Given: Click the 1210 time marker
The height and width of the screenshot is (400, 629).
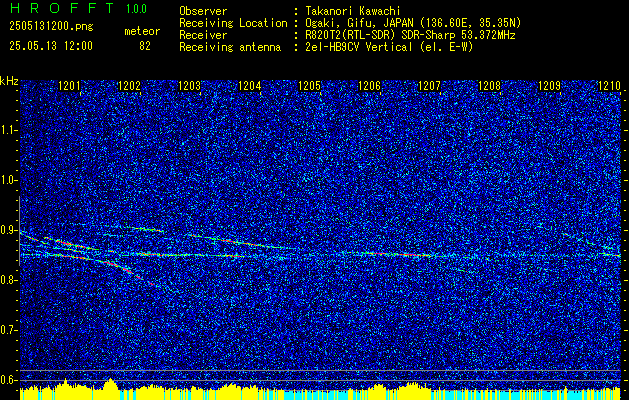Looking at the screenshot, I should click(609, 86).
